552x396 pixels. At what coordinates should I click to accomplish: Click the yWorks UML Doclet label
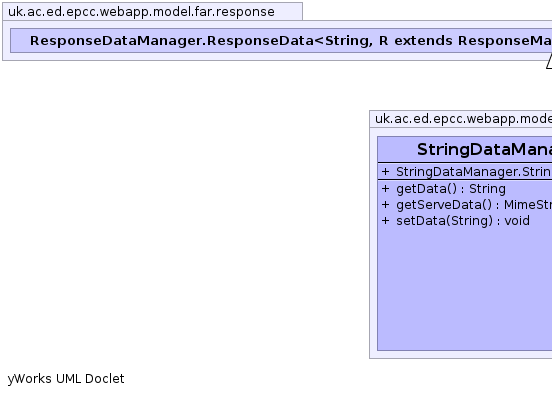[x=66, y=379]
